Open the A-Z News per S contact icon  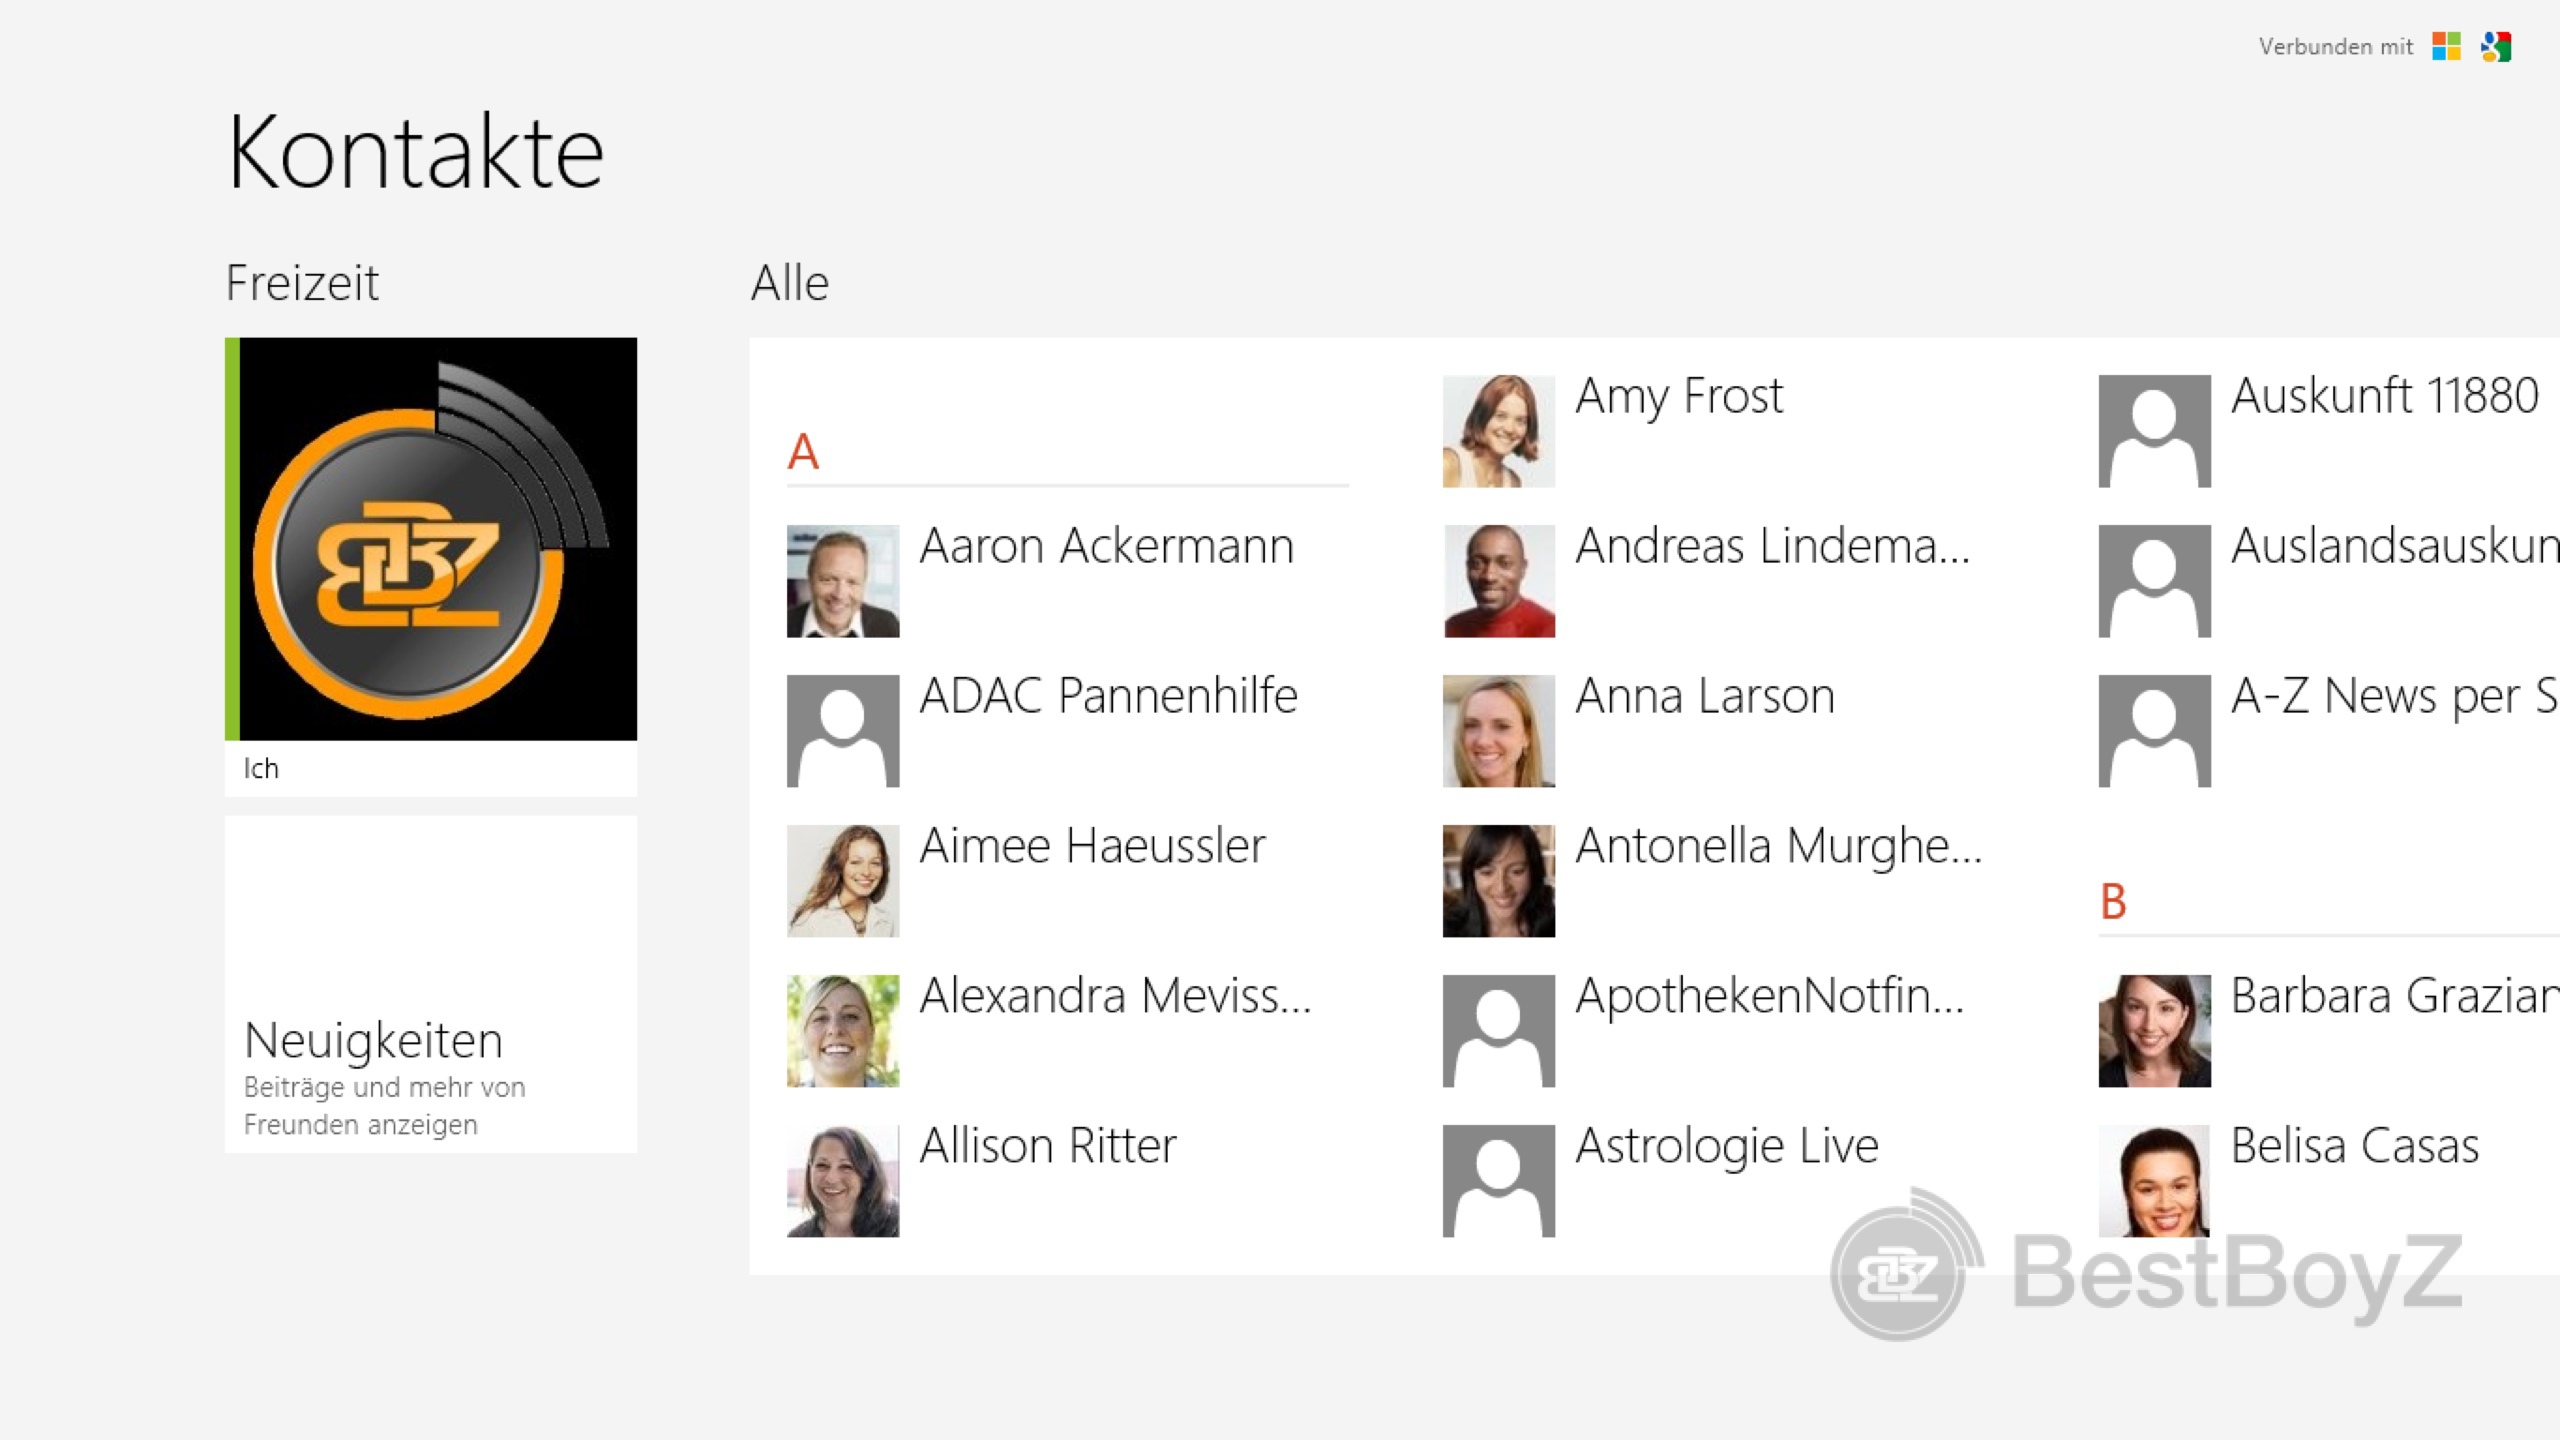tap(2154, 731)
